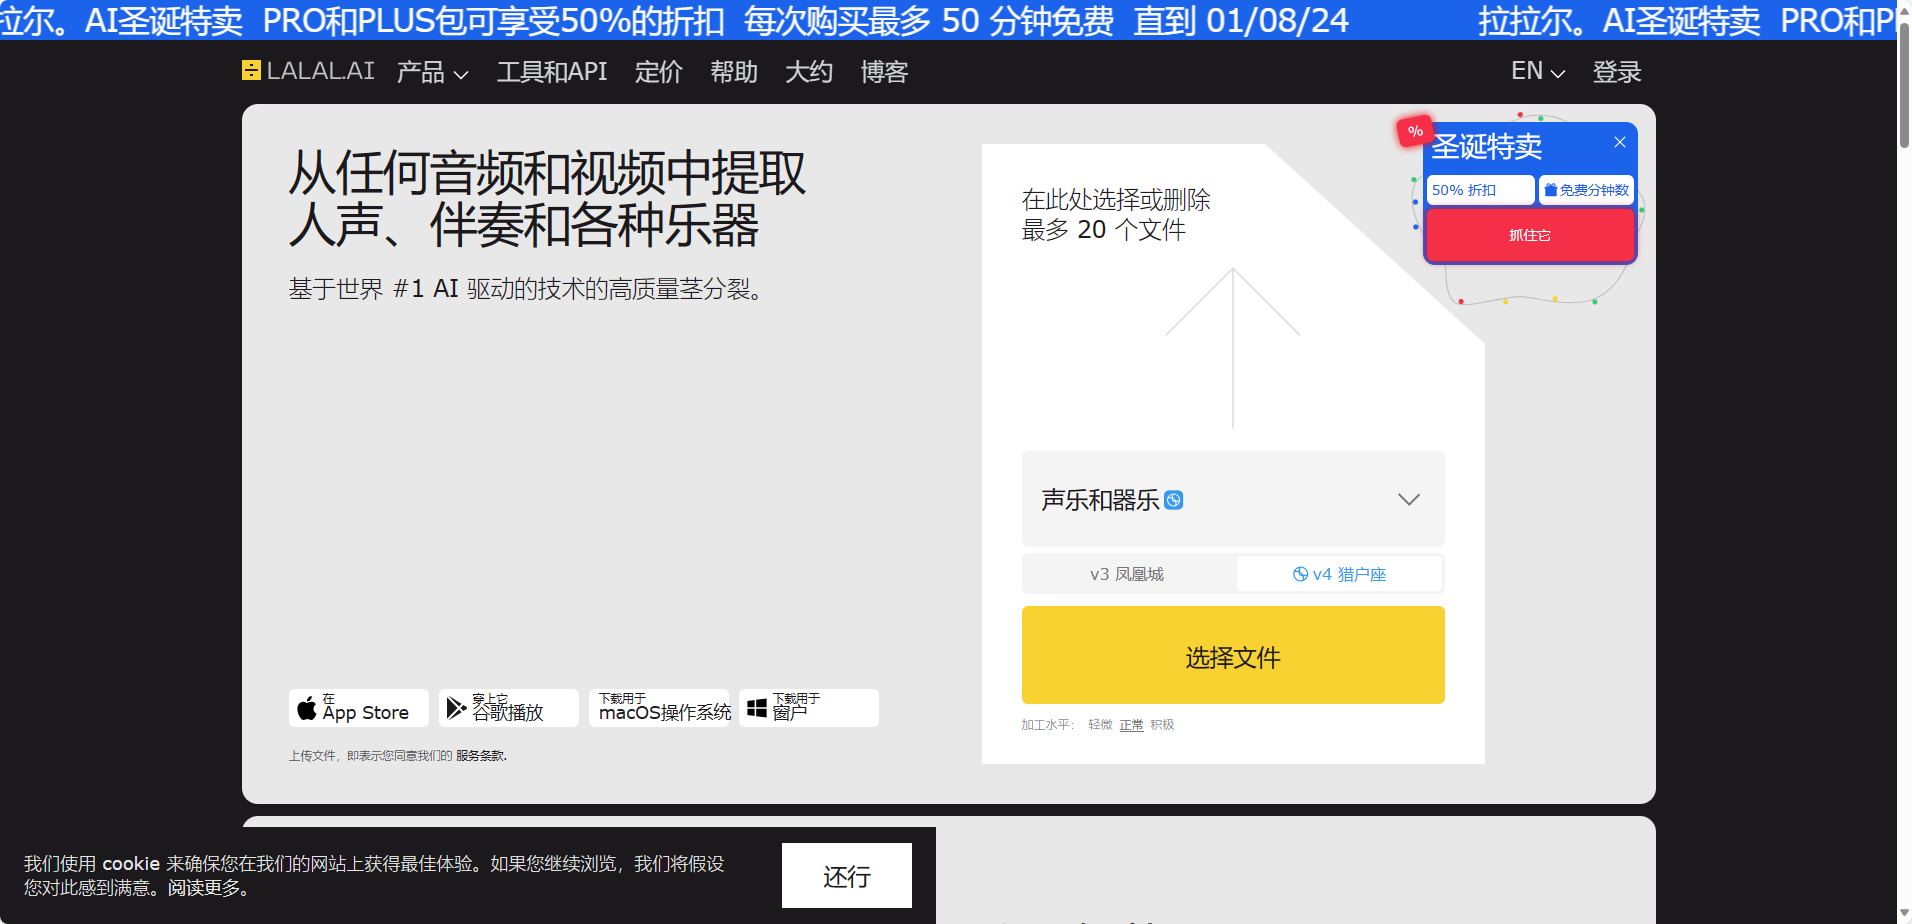1912x924 pixels.
Task: Click the 登录 login link
Action: tap(1617, 72)
